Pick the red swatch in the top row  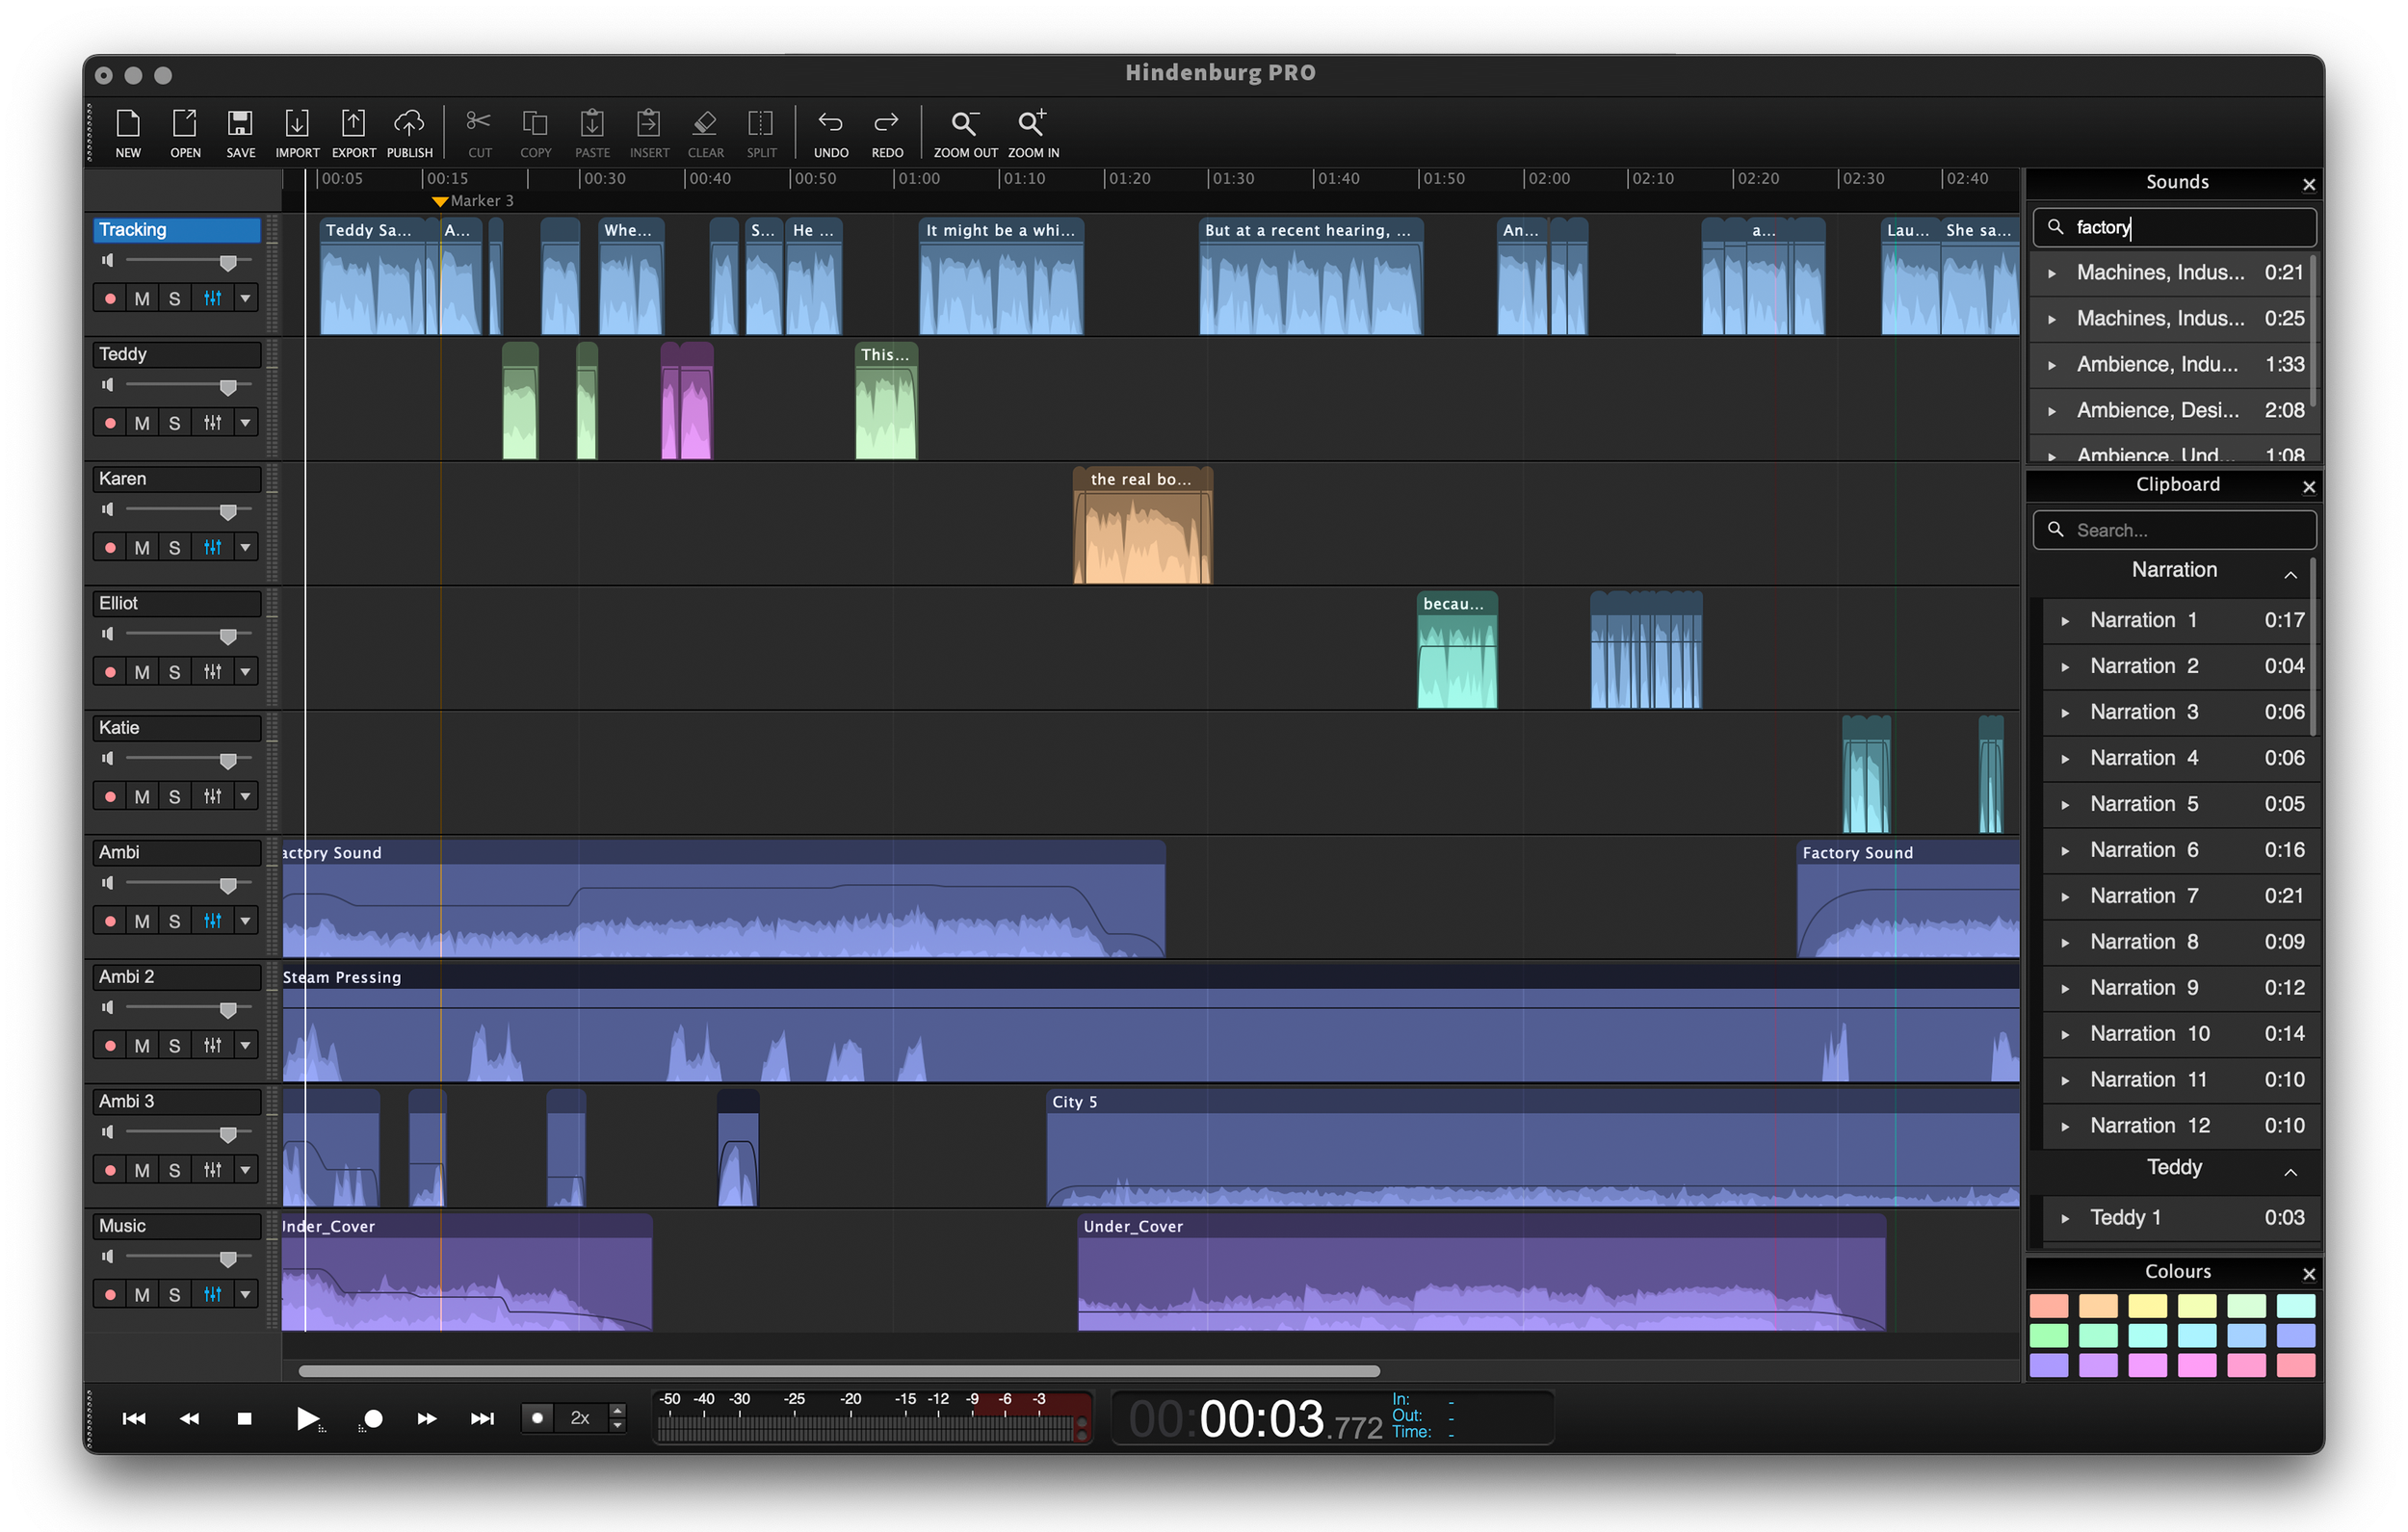[x=2048, y=1306]
